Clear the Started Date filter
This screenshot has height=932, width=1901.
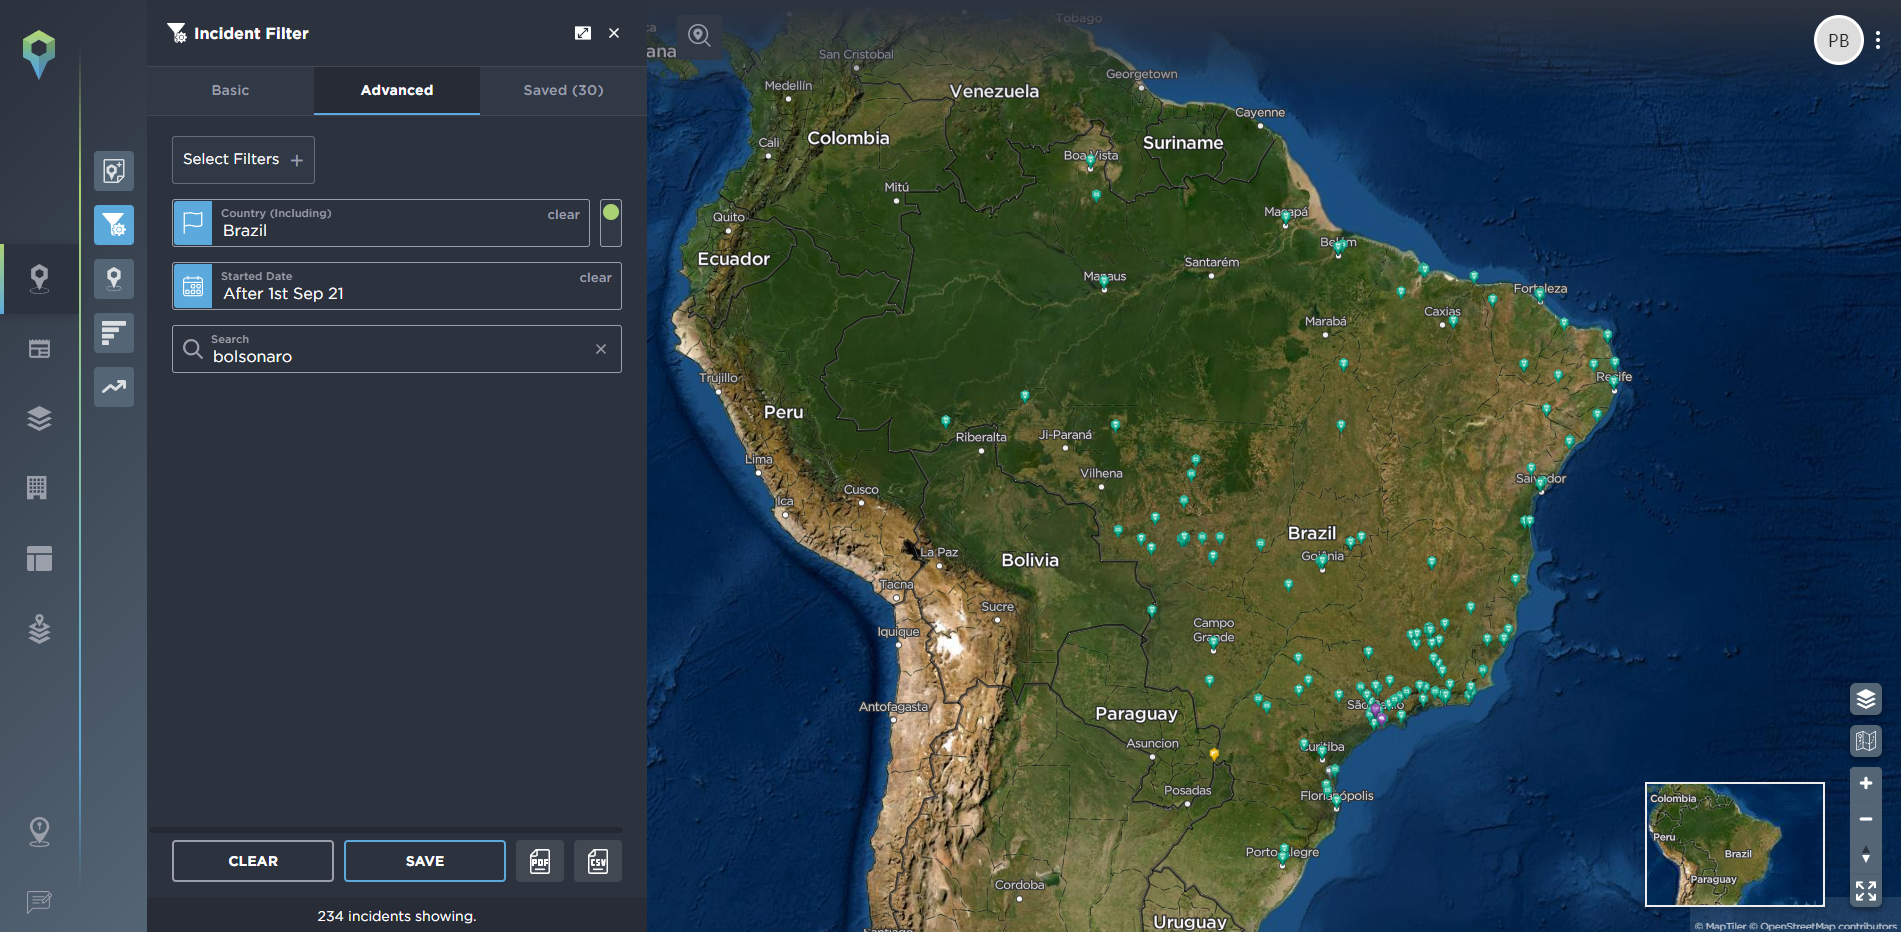595,277
